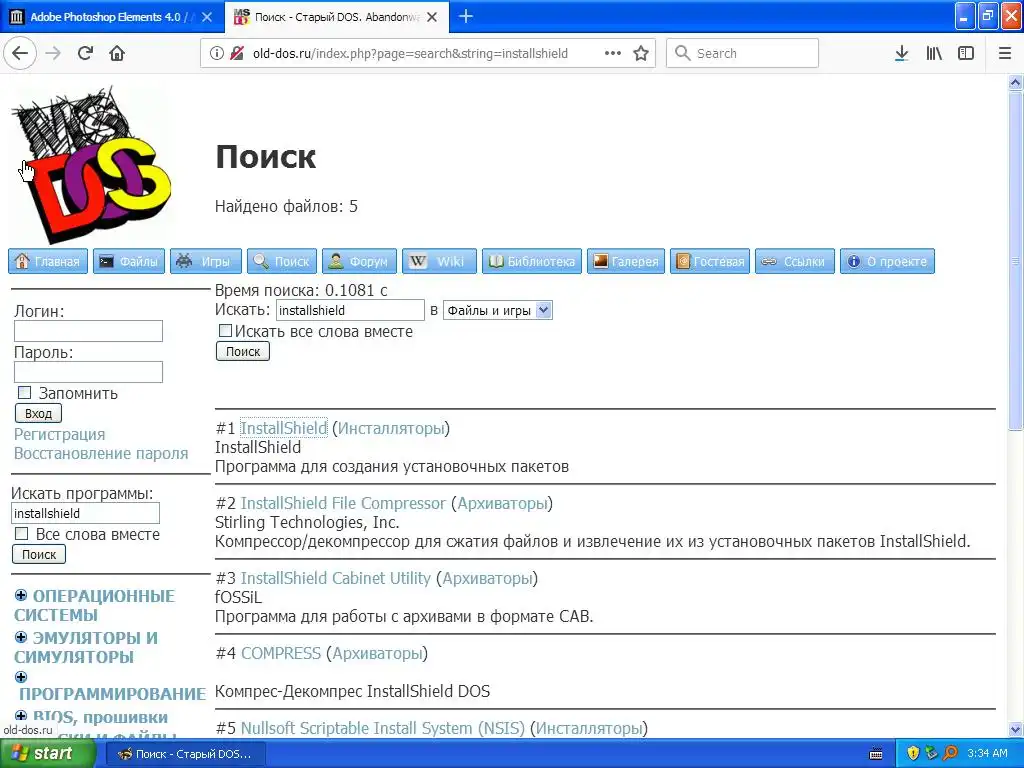This screenshot has width=1024, height=768.
Task: Select the Поиск taskbar window button
Action: (x=184, y=754)
